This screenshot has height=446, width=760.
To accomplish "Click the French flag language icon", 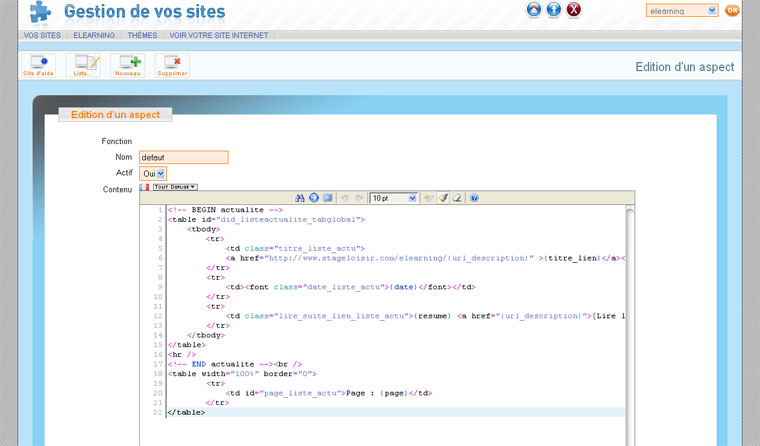I will (144, 187).
